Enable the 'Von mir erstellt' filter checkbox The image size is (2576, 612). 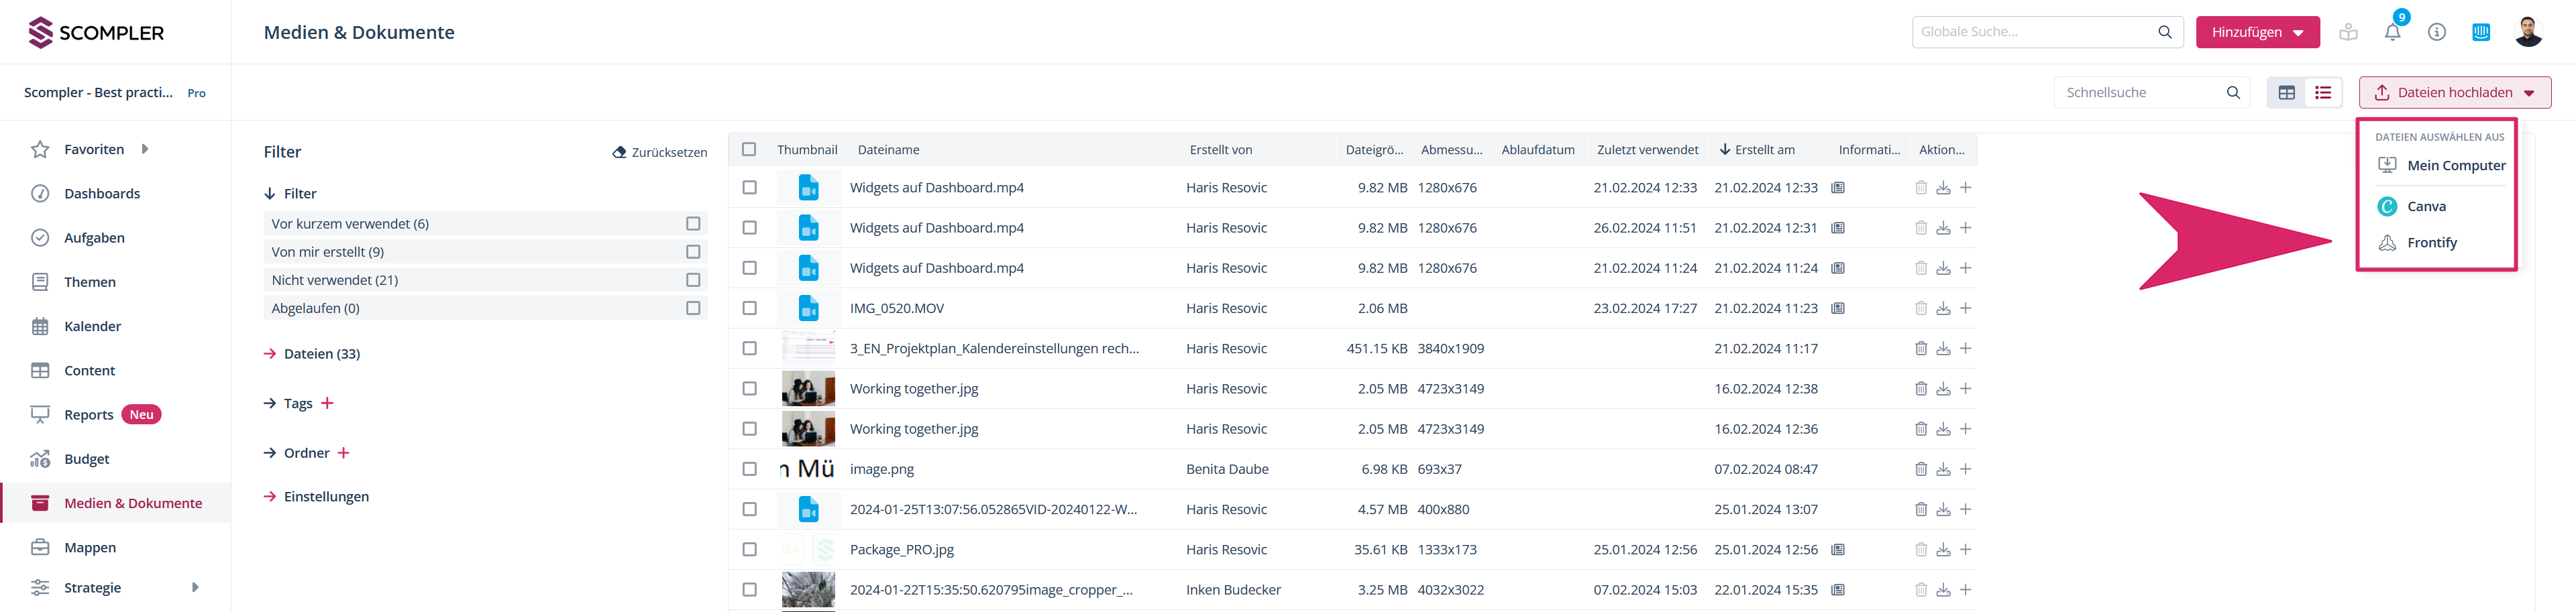pyautogui.click(x=693, y=252)
